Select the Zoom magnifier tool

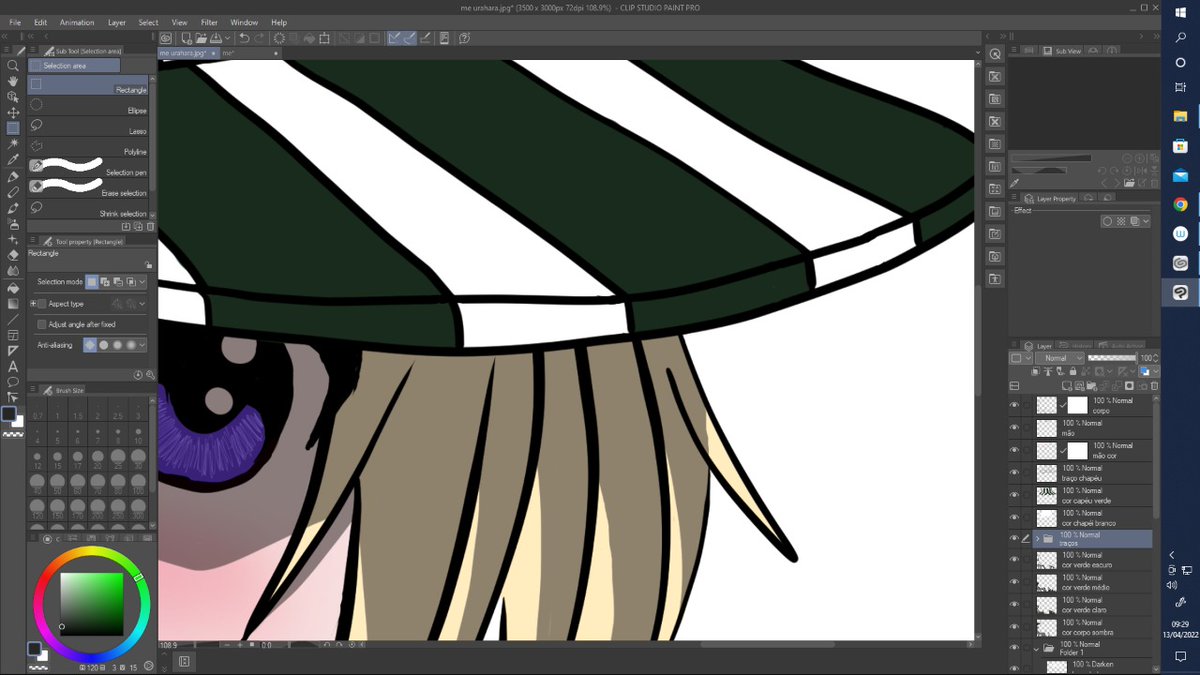pyautogui.click(x=13, y=65)
